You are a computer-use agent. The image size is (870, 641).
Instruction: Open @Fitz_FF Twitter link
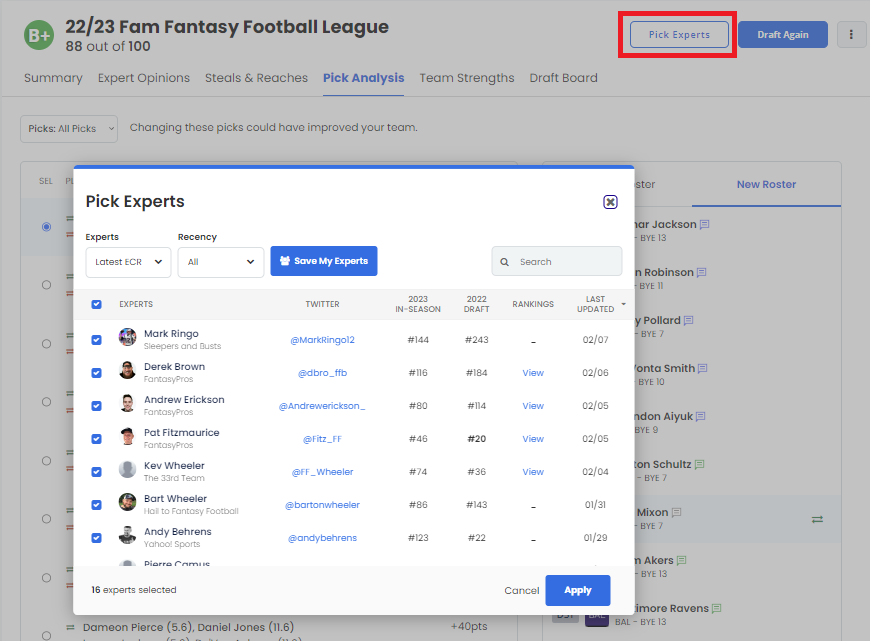click(x=322, y=439)
